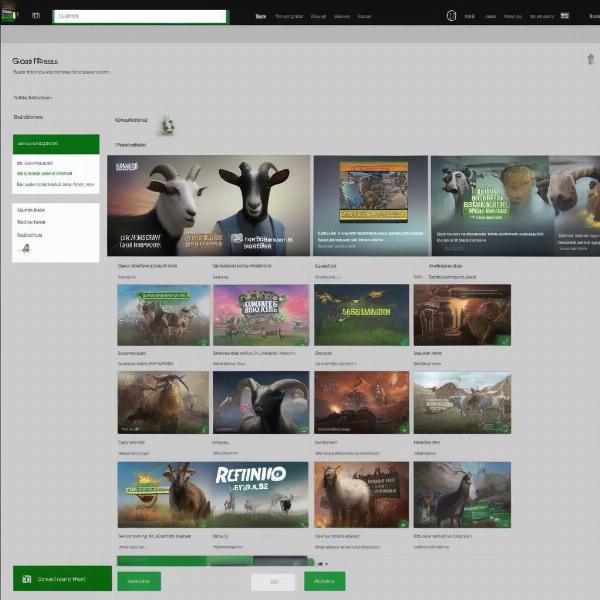The image size is (600, 600).
Task: Select the green highlighted sidebar header item
Action: point(56,144)
